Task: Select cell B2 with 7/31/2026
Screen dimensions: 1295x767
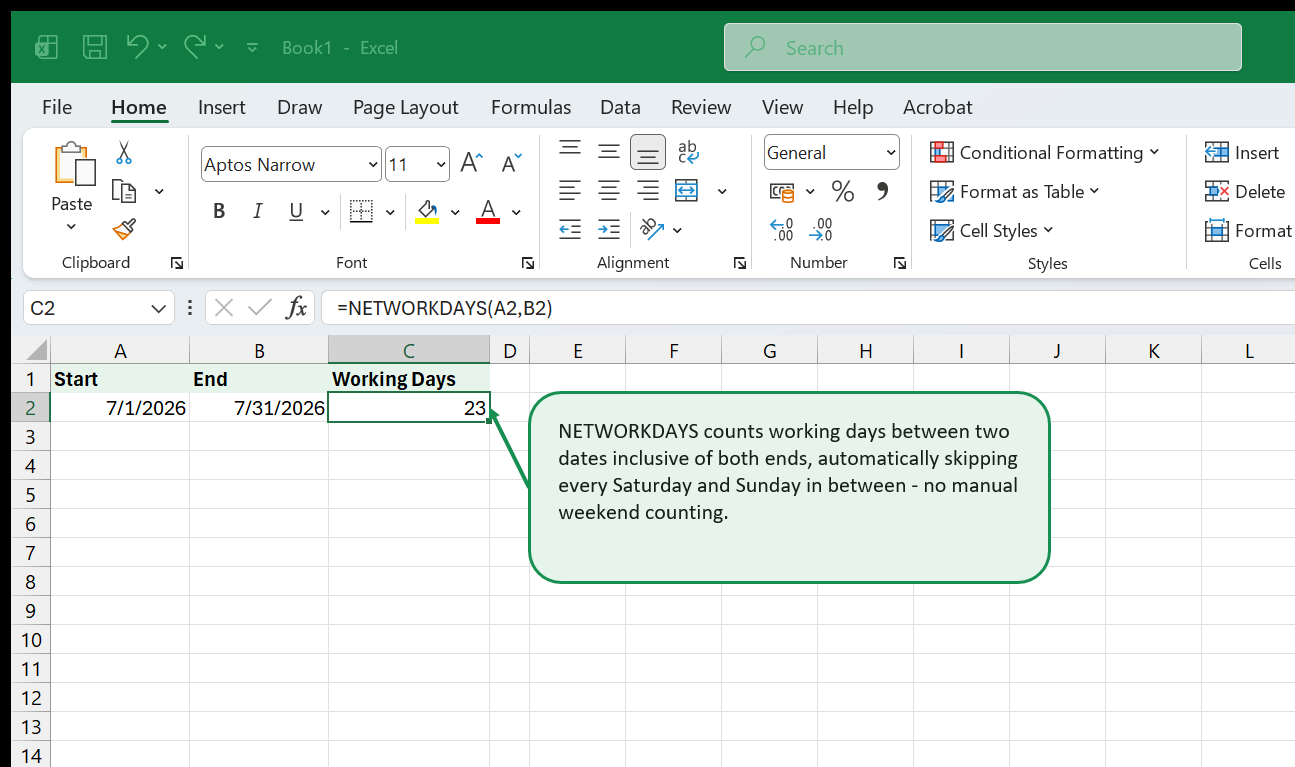Action: (259, 408)
